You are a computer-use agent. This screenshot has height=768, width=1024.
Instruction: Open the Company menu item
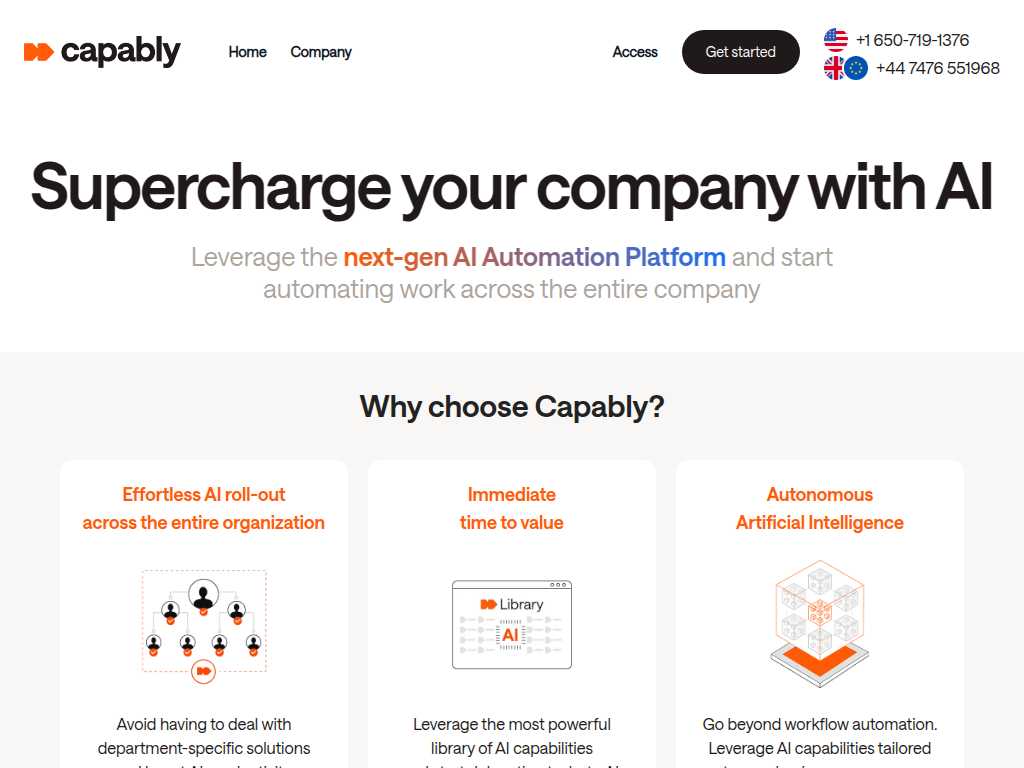pos(321,52)
